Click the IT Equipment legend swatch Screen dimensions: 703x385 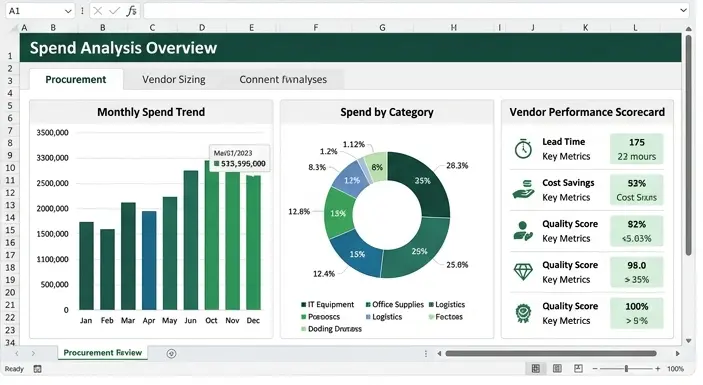coord(304,305)
